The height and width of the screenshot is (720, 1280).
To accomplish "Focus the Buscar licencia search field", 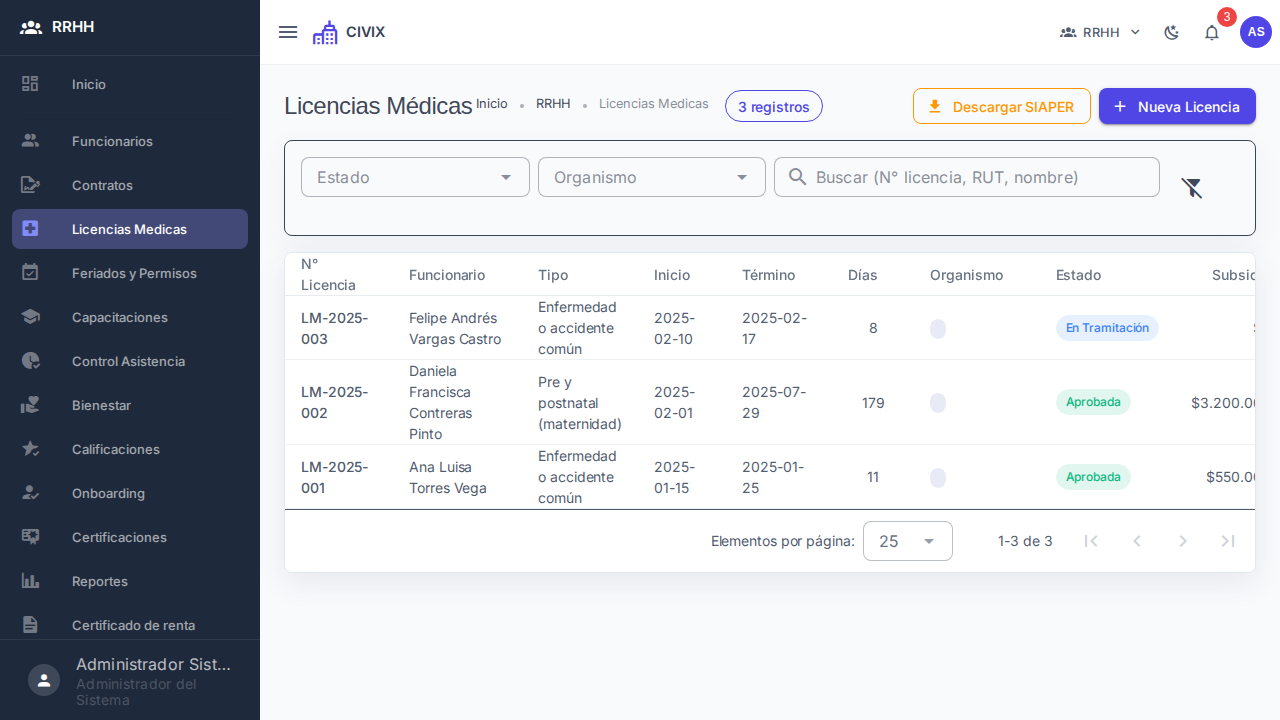I will [967, 177].
